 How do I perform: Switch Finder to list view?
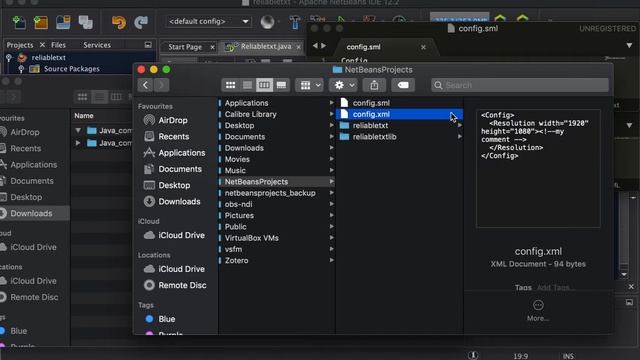pos(247,85)
